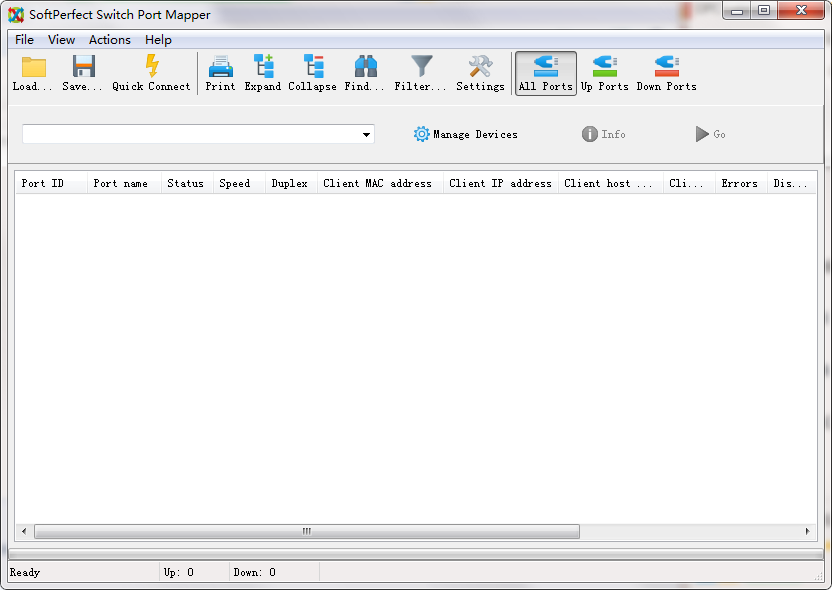Sort by Client host column header
This screenshot has height=590, width=832.
pyautogui.click(x=610, y=184)
